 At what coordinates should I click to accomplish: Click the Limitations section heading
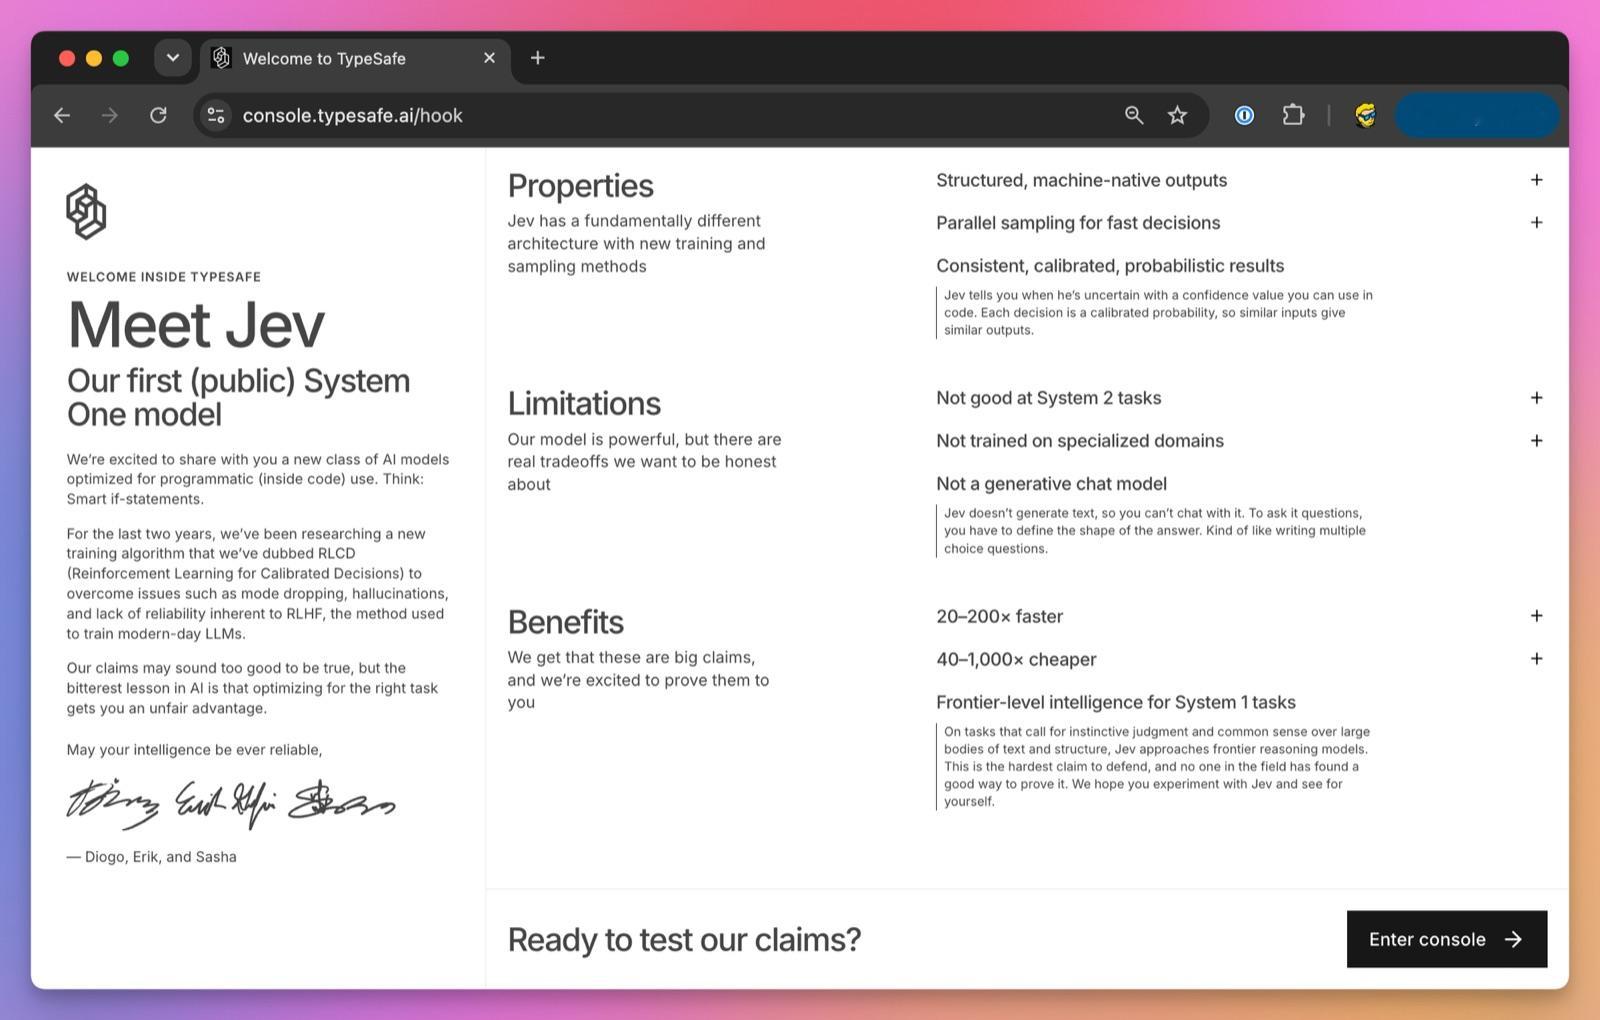click(x=584, y=404)
